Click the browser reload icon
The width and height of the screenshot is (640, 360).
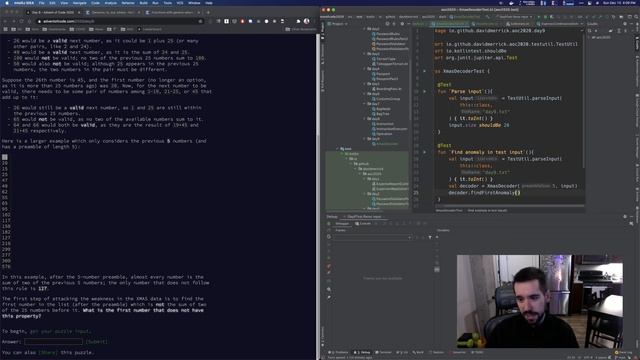22,21
